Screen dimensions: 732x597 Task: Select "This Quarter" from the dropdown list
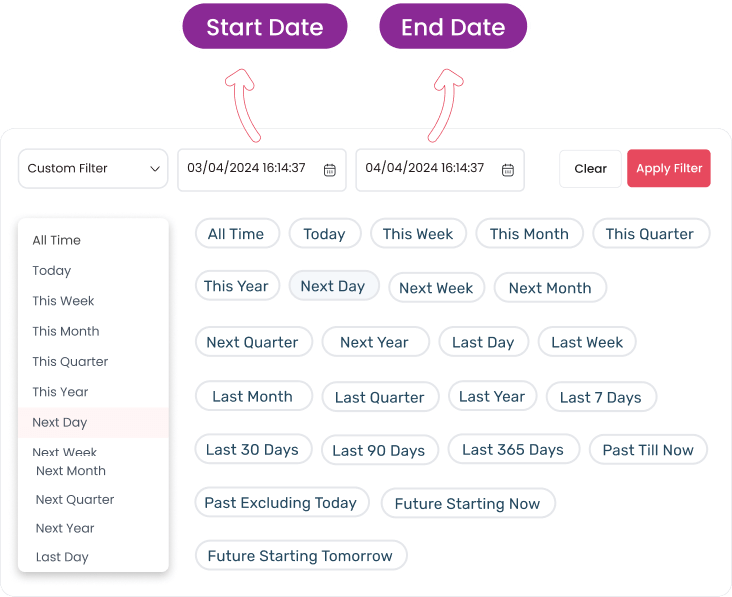(70, 362)
